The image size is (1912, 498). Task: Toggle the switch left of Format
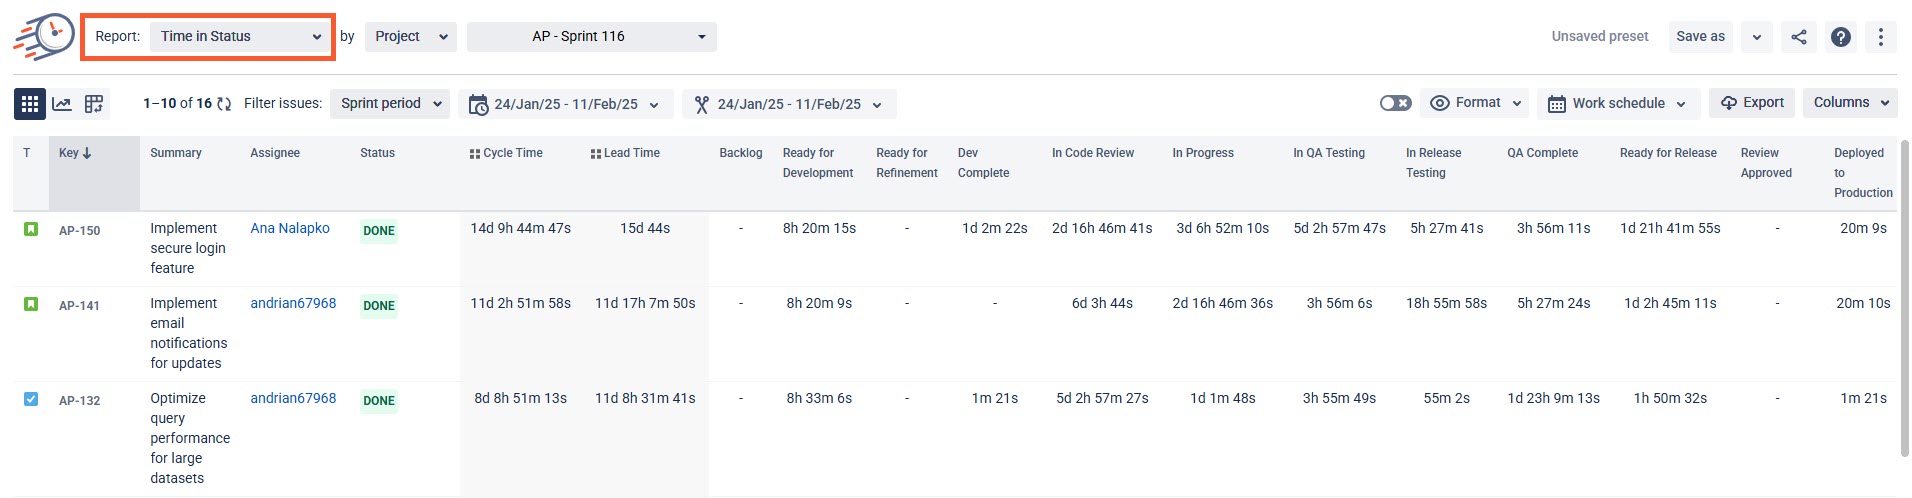(x=1395, y=103)
